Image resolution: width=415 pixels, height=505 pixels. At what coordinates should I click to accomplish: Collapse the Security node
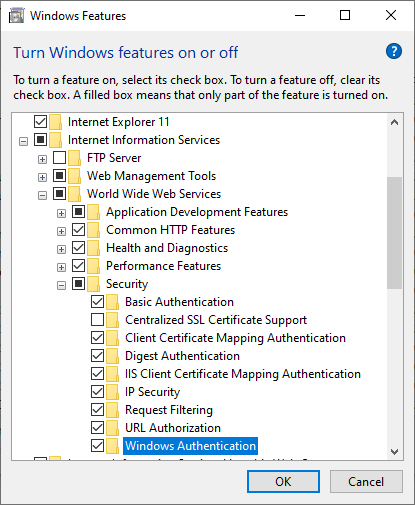(61, 285)
